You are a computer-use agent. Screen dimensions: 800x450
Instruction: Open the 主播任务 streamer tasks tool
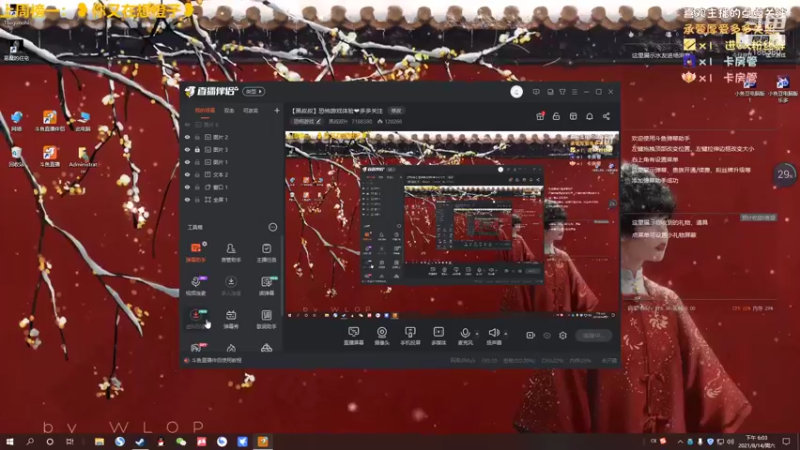(x=266, y=253)
